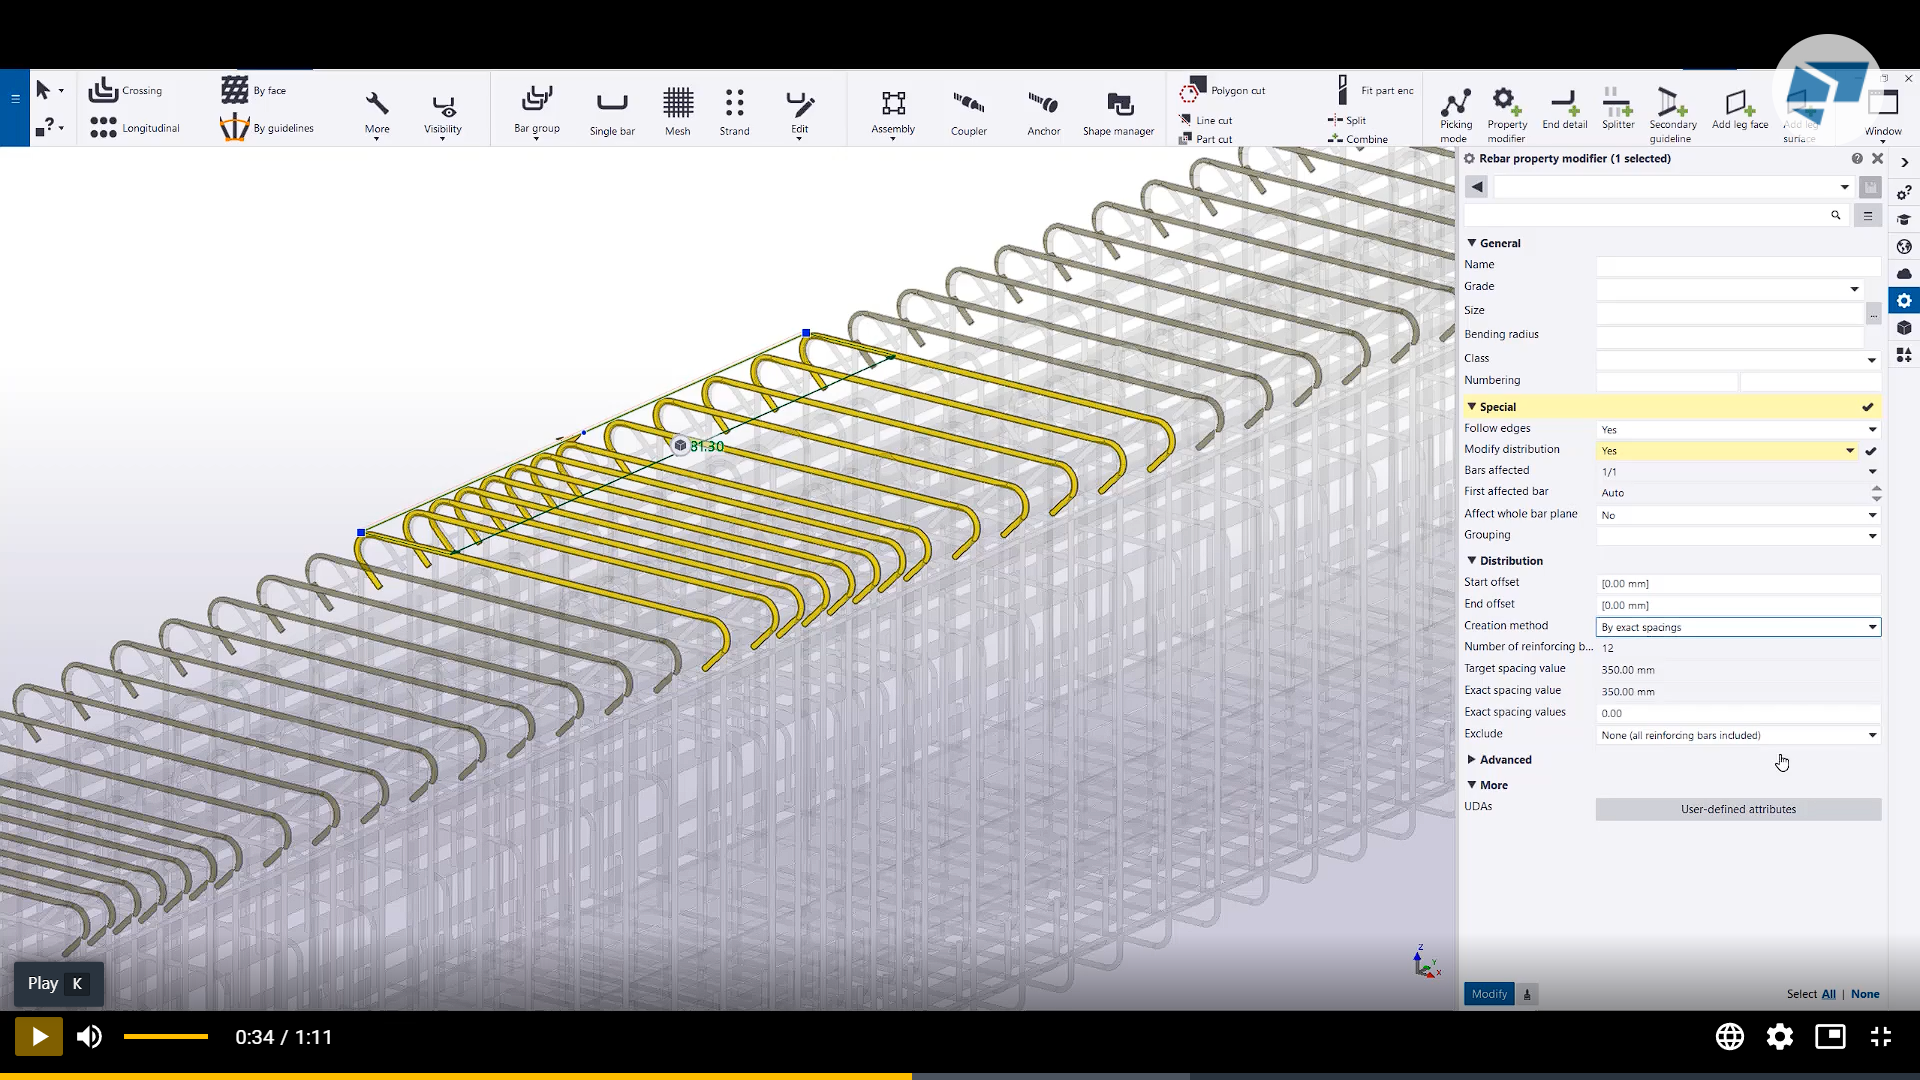Open the Shape manager

coord(1118,110)
